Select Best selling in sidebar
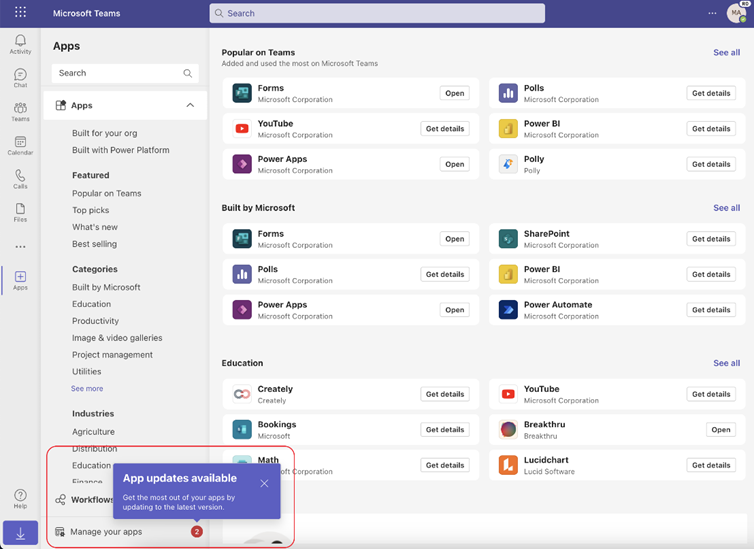The image size is (754, 549). tap(94, 244)
